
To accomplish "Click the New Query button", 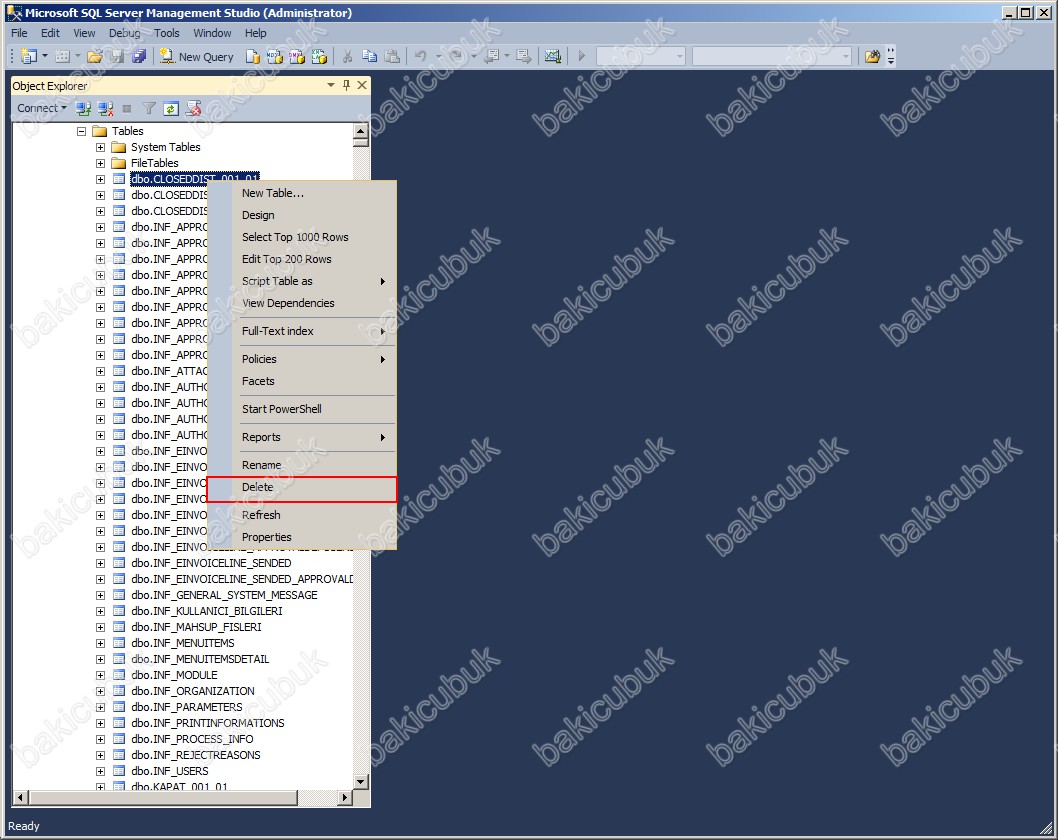I will pyautogui.click(x=196, y=57).
